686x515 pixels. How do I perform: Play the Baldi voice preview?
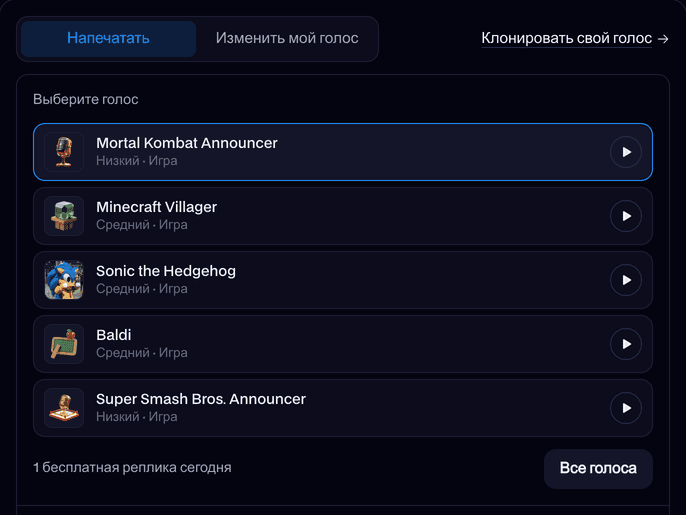click(x=626, y=344)
